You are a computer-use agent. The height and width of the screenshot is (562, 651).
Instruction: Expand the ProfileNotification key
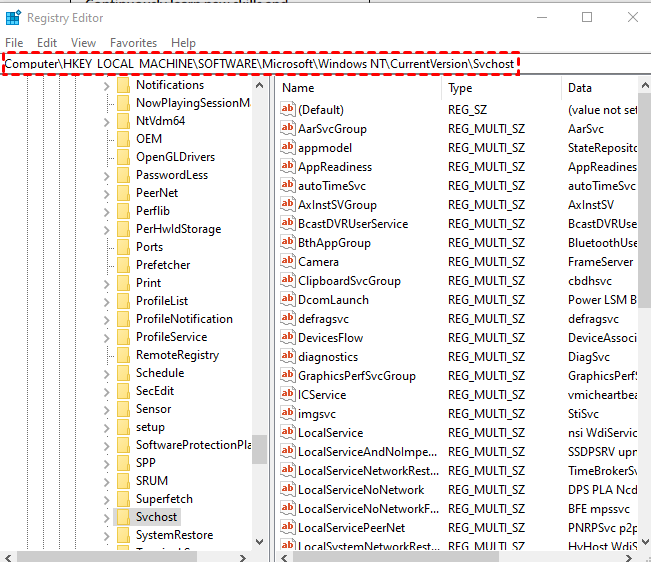(x=107, y=320)
